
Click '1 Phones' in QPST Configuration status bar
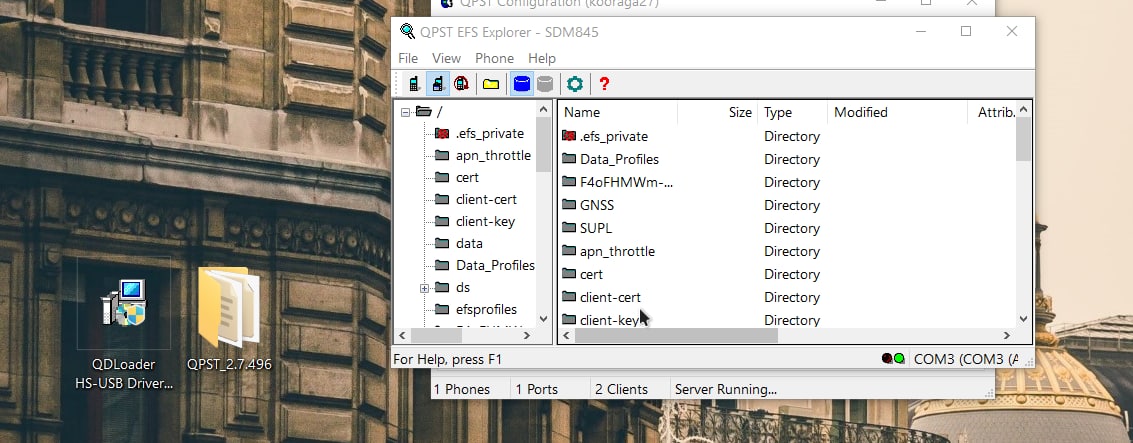[462, 389]
